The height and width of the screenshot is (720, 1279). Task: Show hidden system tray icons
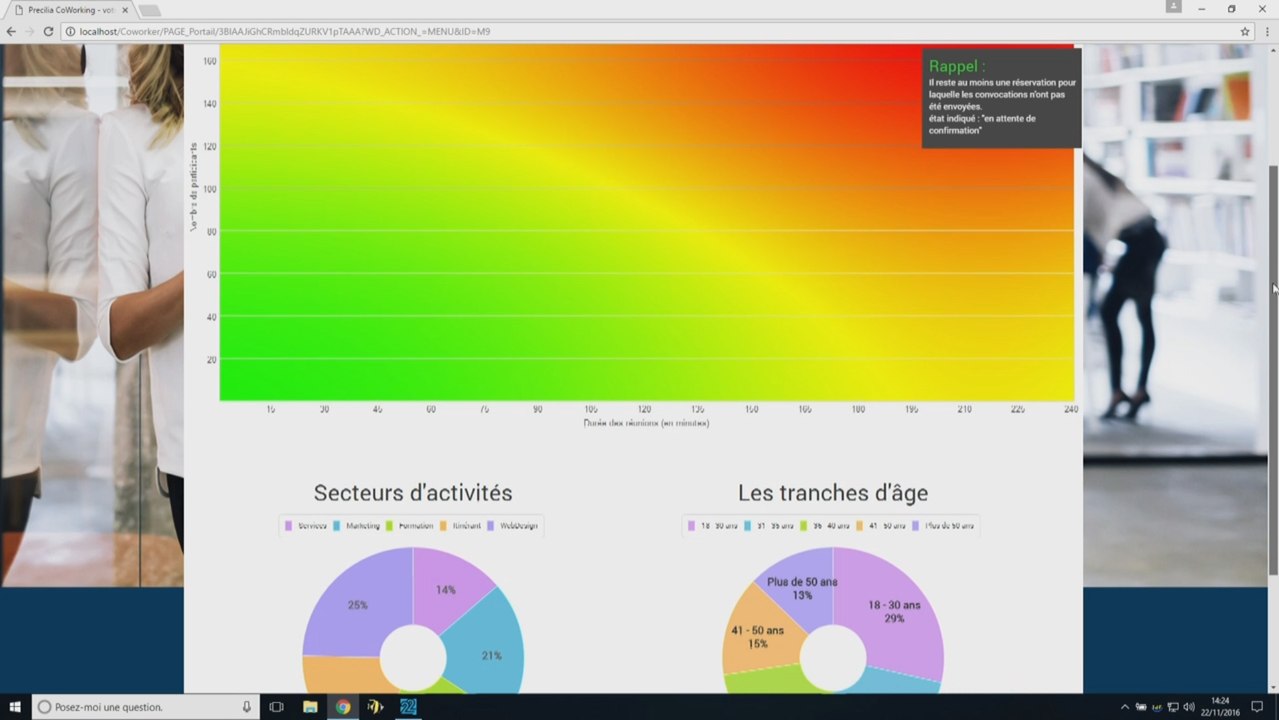[x=1124, y=707]
